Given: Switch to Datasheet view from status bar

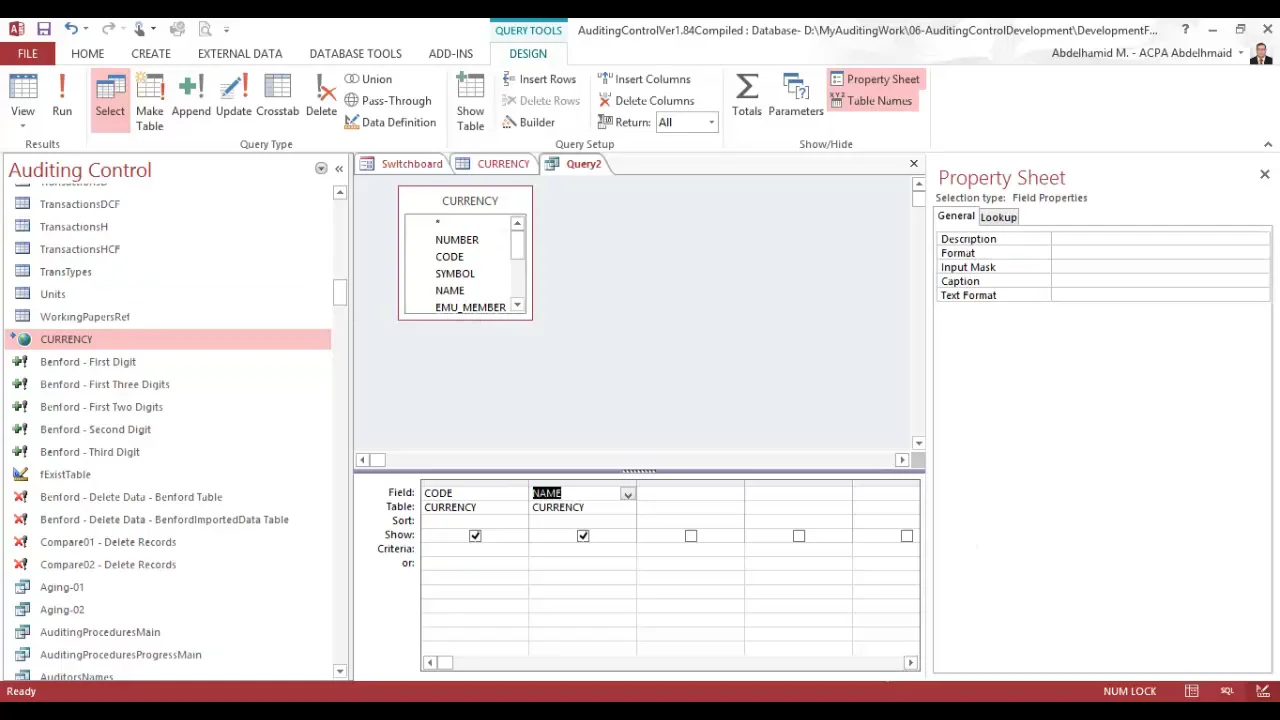Looking at the screenshot, I should [x=1192, y=691].
